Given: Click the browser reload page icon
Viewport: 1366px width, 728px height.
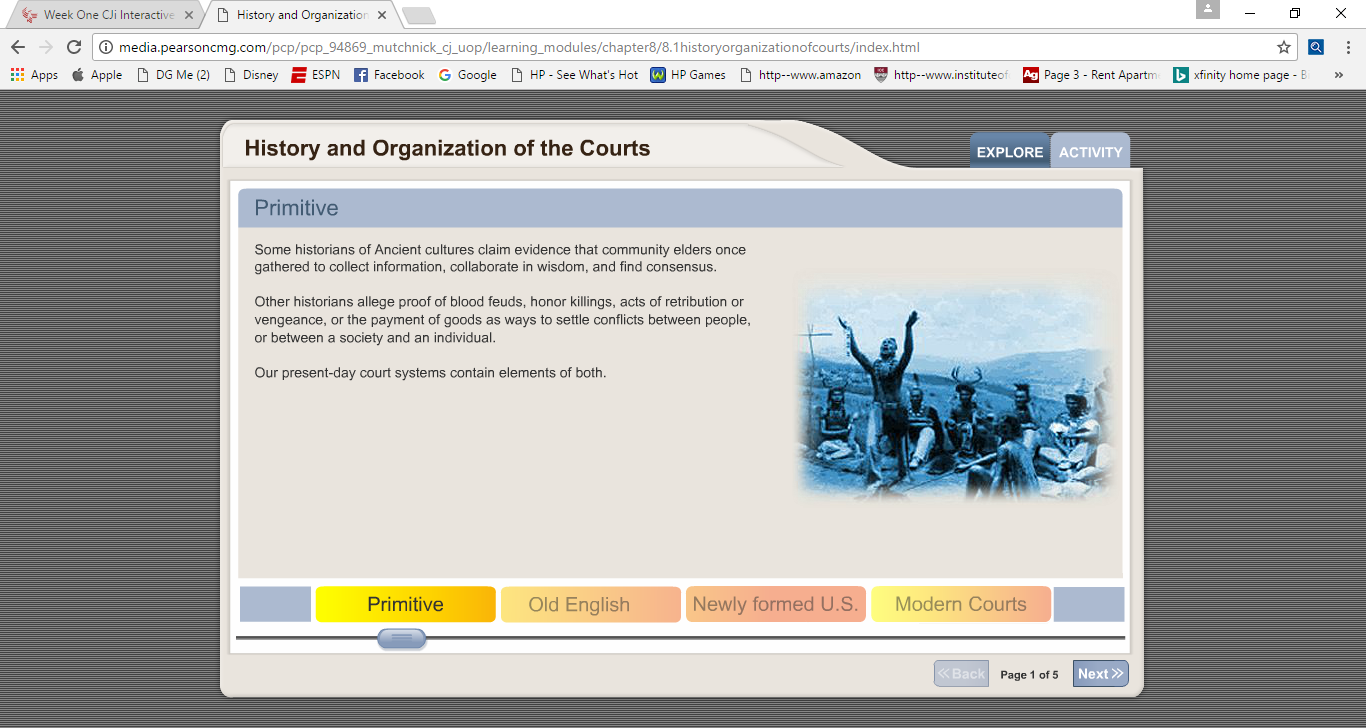Looking at the screenshot, I should tap(73, 47).
